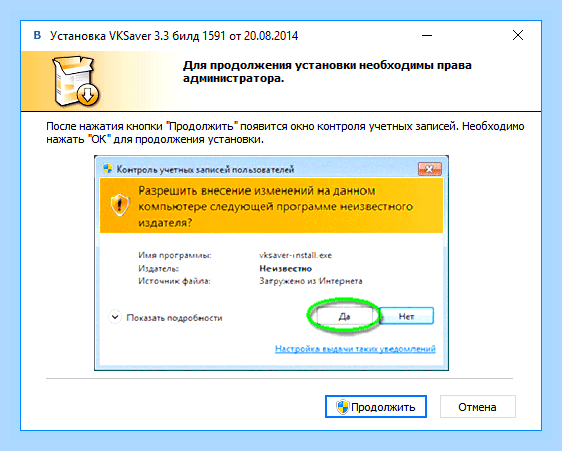Click the UAC example screenshot image
The height and width of the screenshot is (451, 562).
pos(271,263)
